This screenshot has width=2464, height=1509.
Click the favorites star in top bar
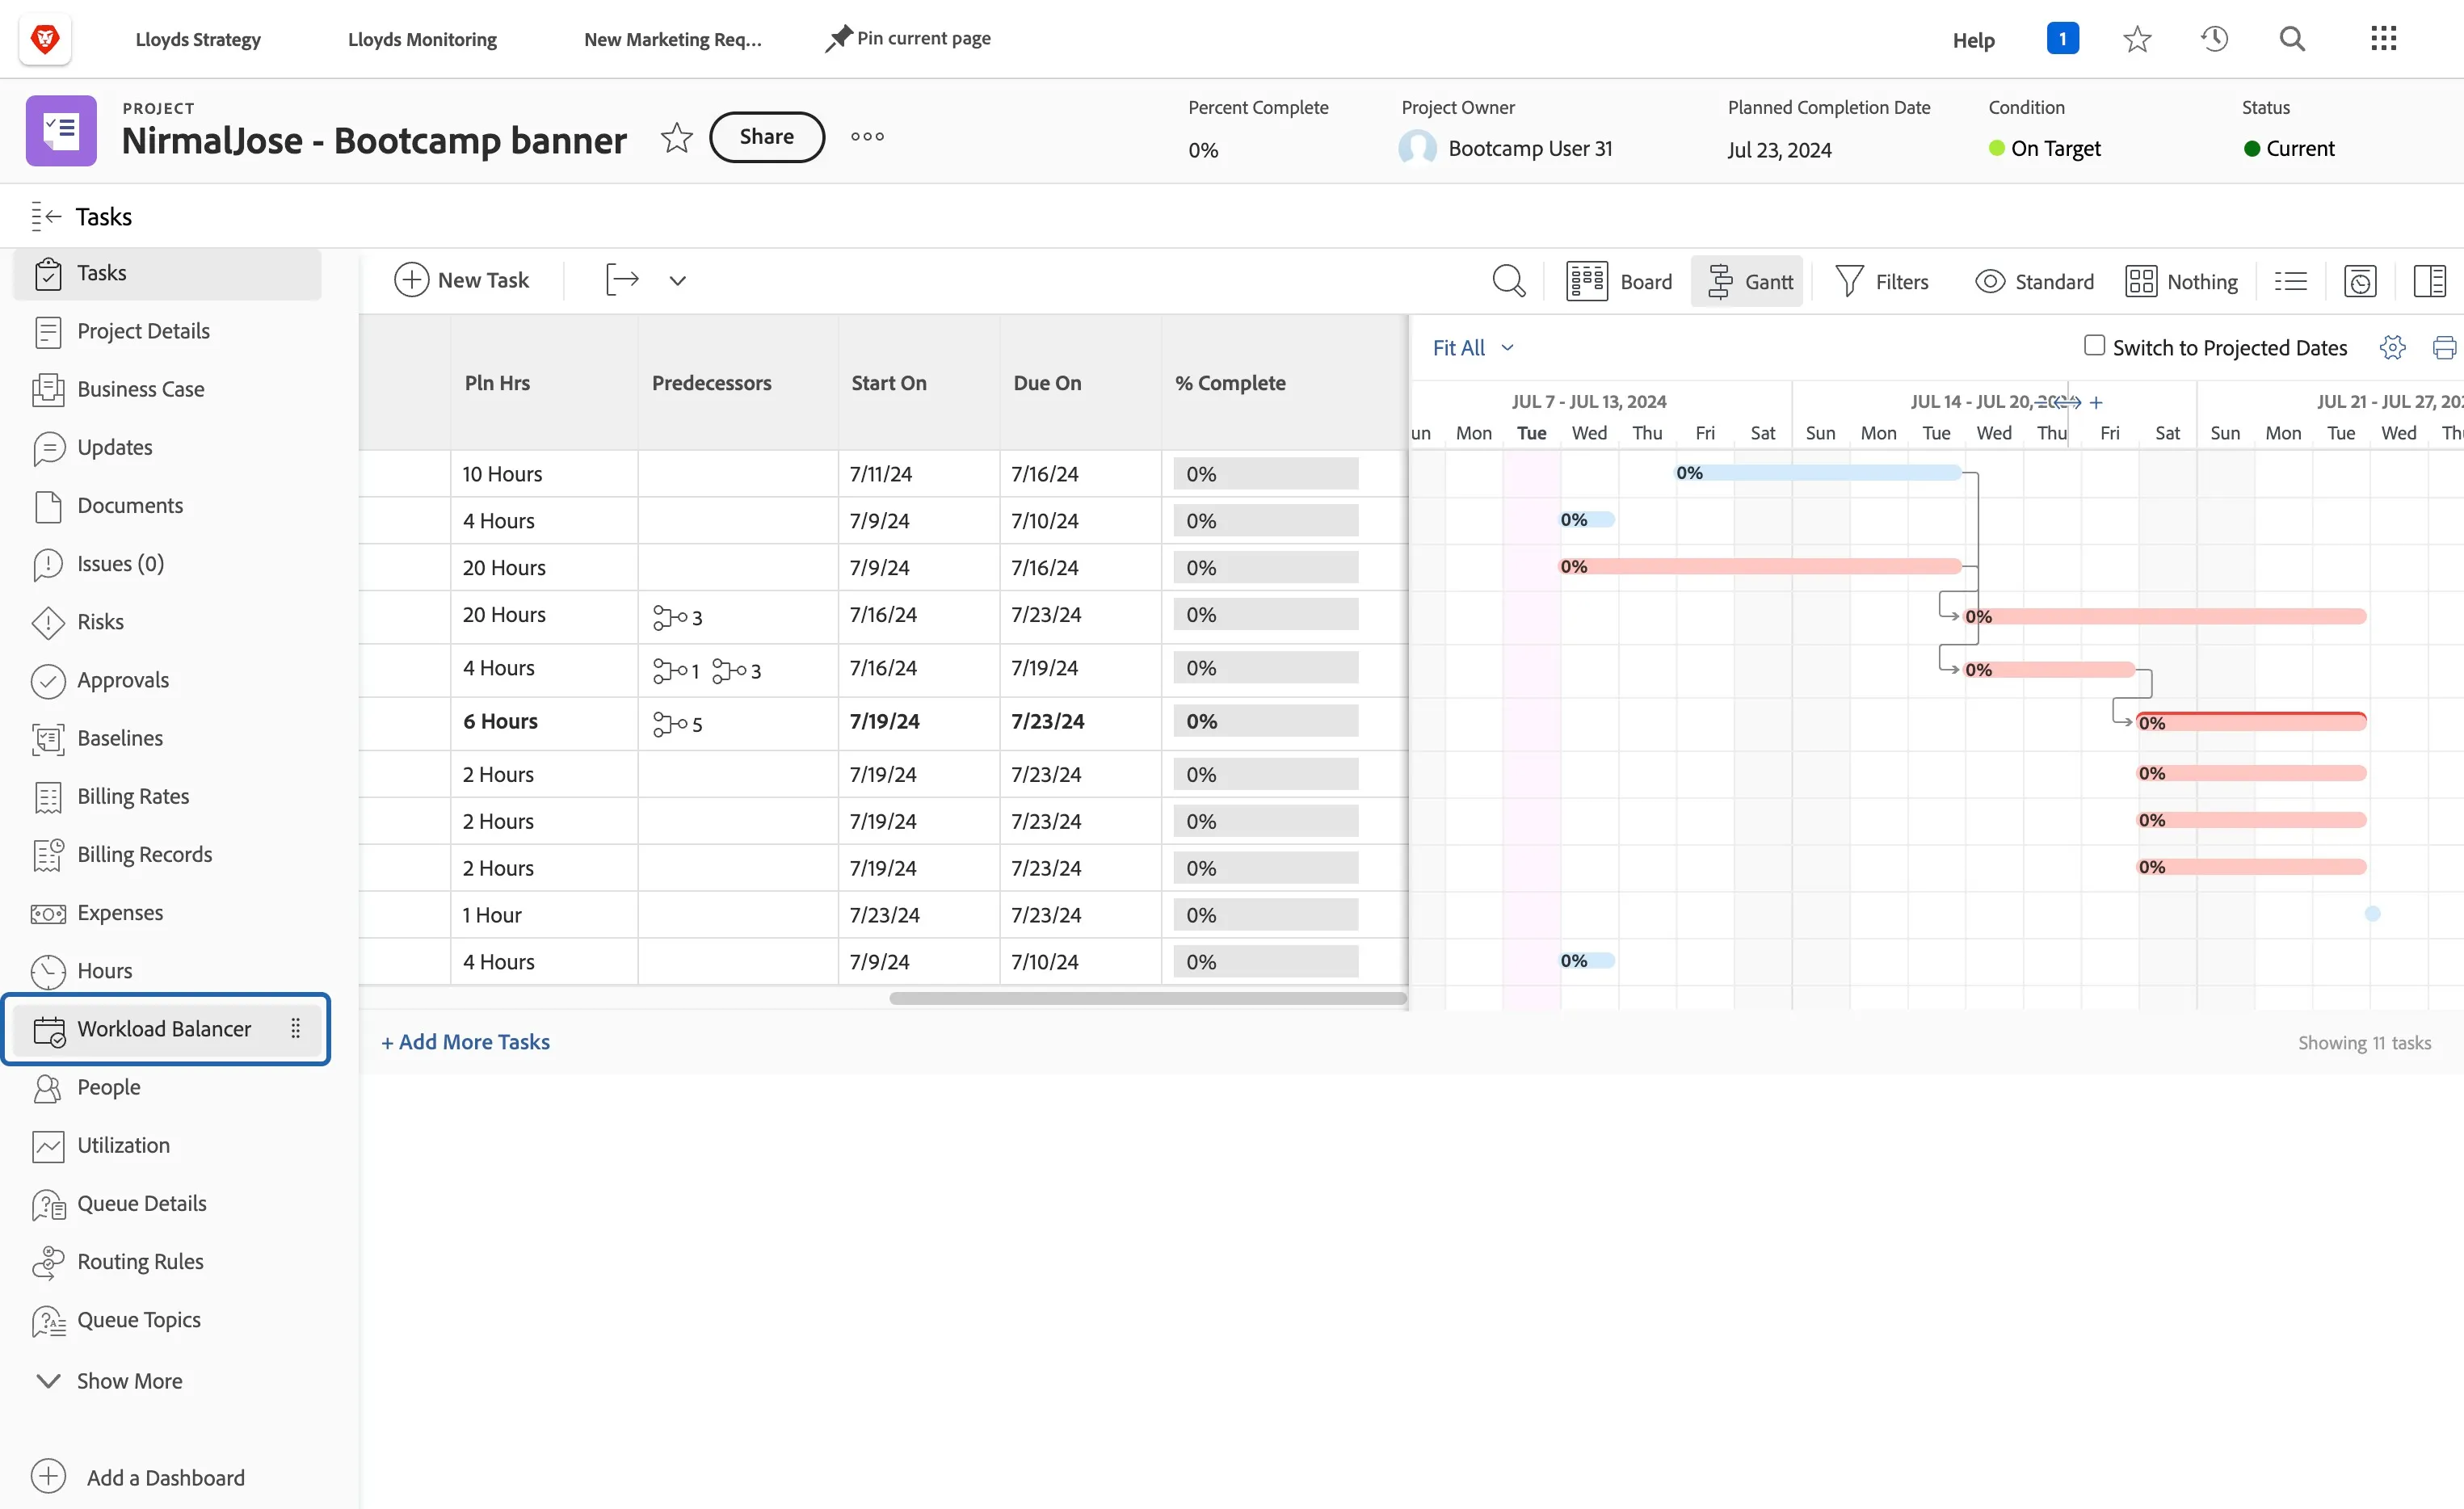pos(2137,39)
